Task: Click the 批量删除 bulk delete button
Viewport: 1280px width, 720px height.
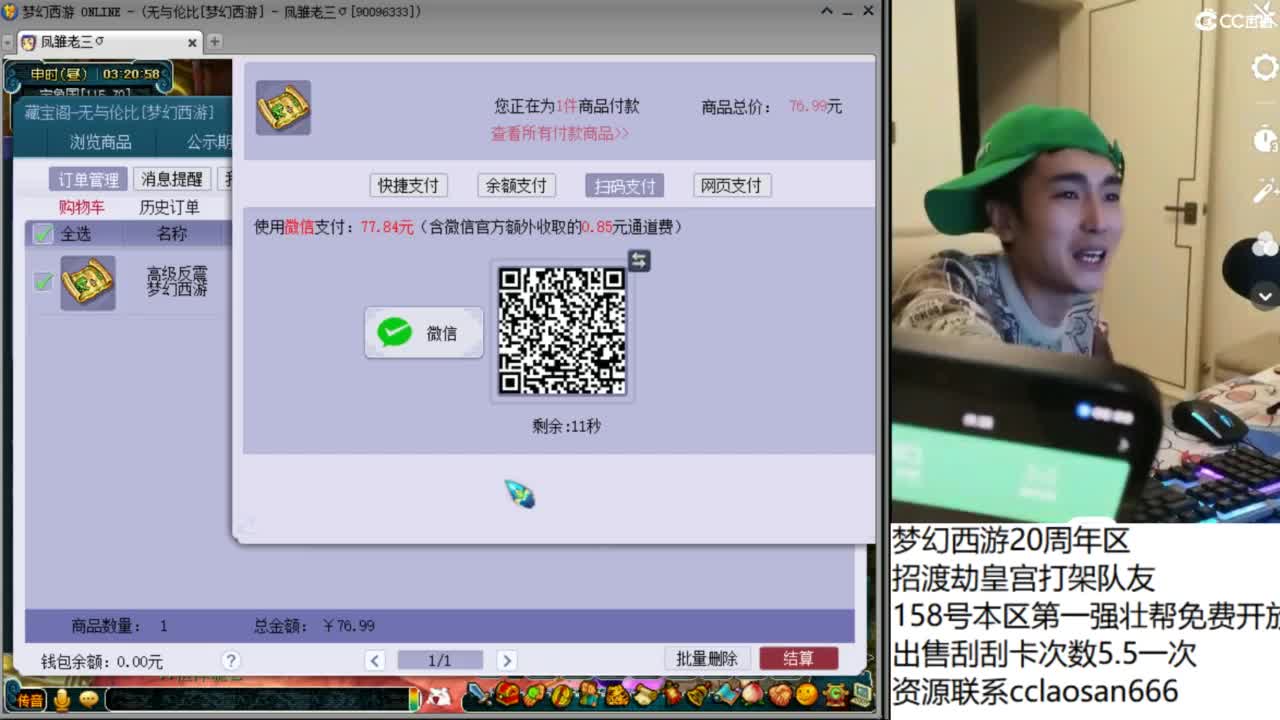Action: [x=706, y=658]
